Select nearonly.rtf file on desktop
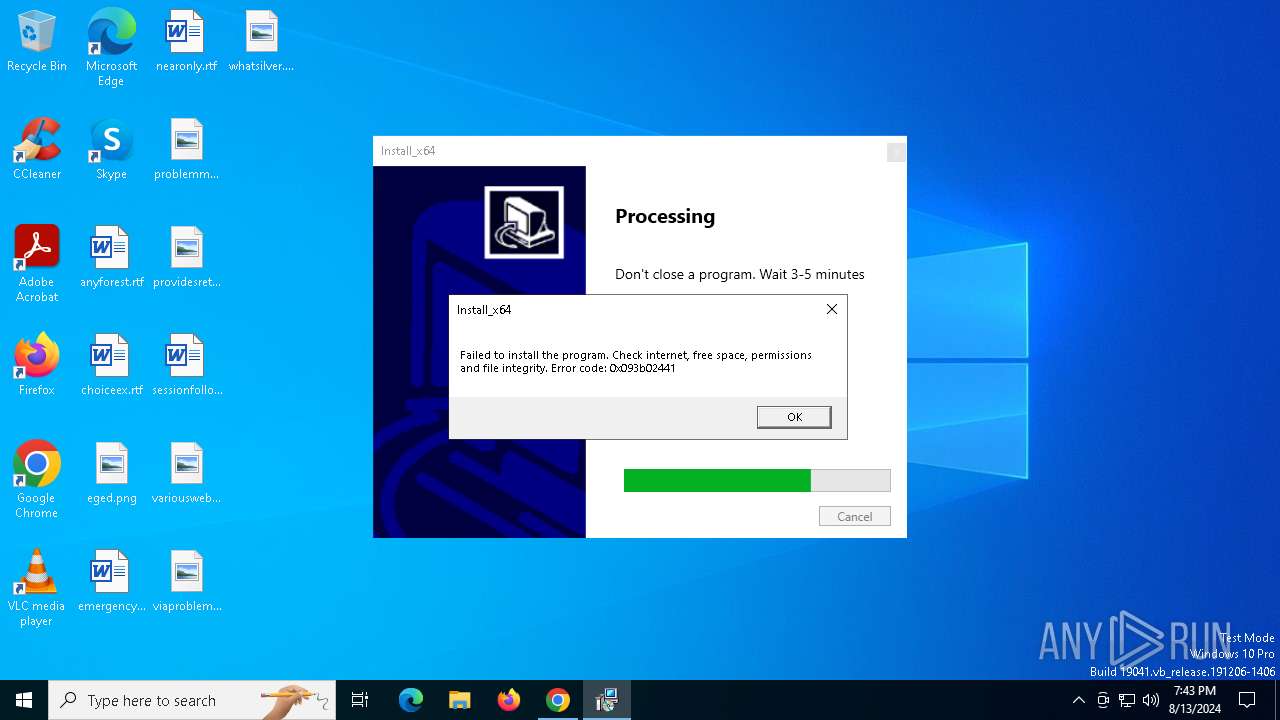1280x720 pixels. tap(186, 42)
